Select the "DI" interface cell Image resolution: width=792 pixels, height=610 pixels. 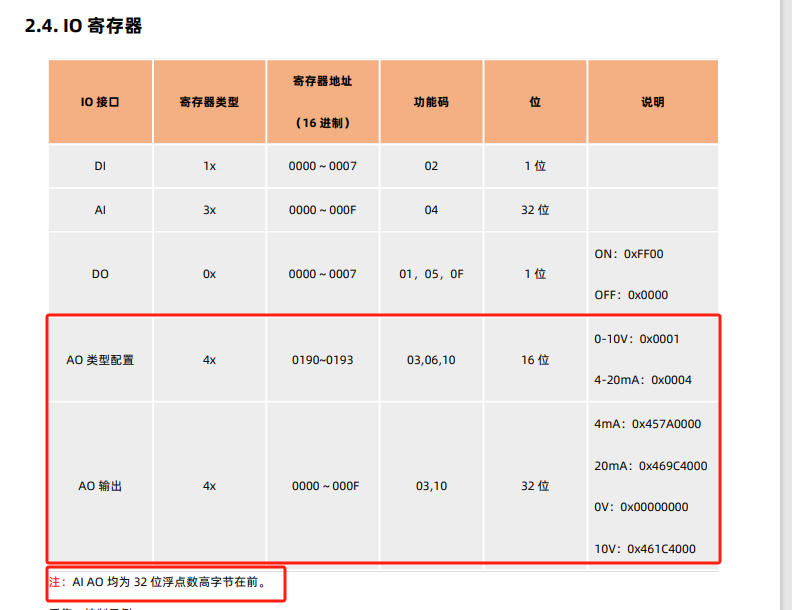tap(100, 166)
